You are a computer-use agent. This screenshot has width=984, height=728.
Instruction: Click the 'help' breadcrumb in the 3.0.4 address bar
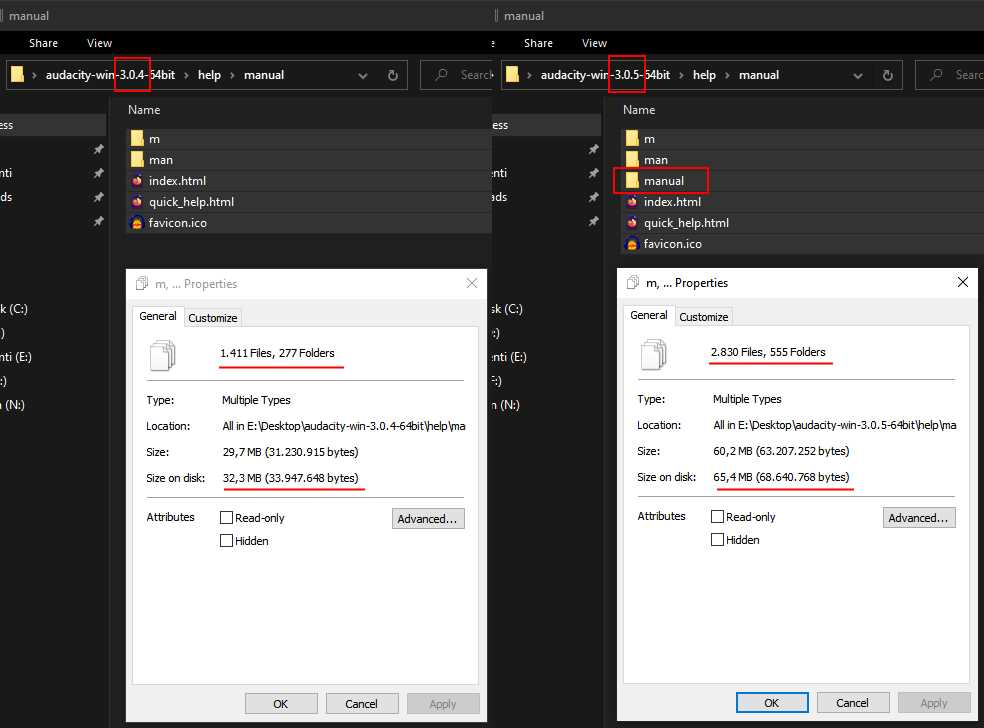tap(209, 75)
